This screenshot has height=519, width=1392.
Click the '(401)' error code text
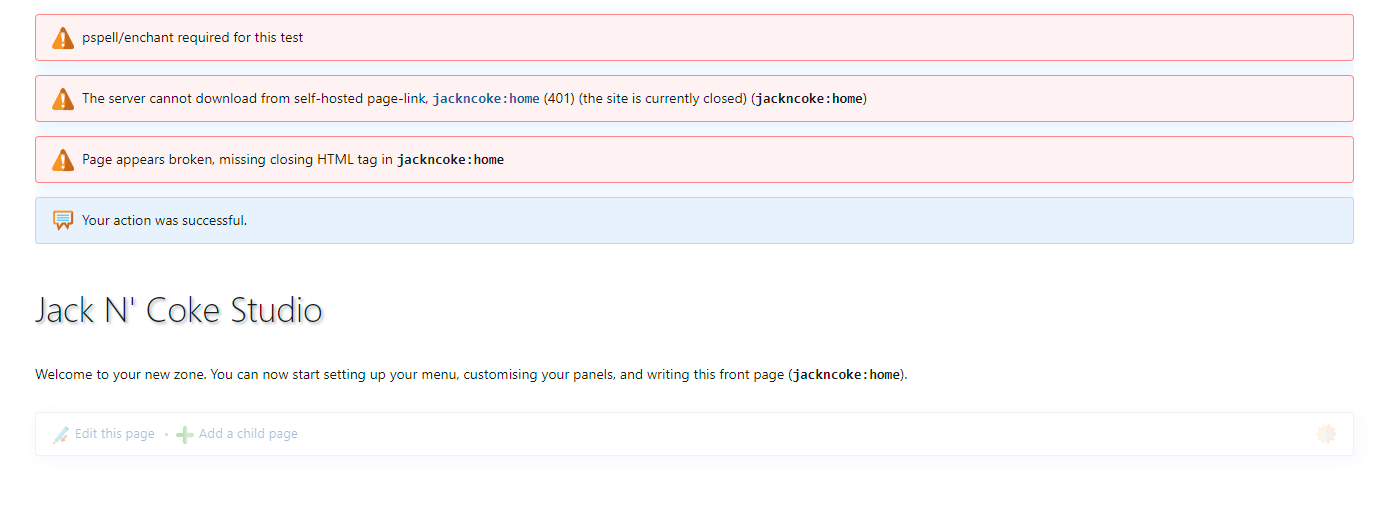click(559, 99)
